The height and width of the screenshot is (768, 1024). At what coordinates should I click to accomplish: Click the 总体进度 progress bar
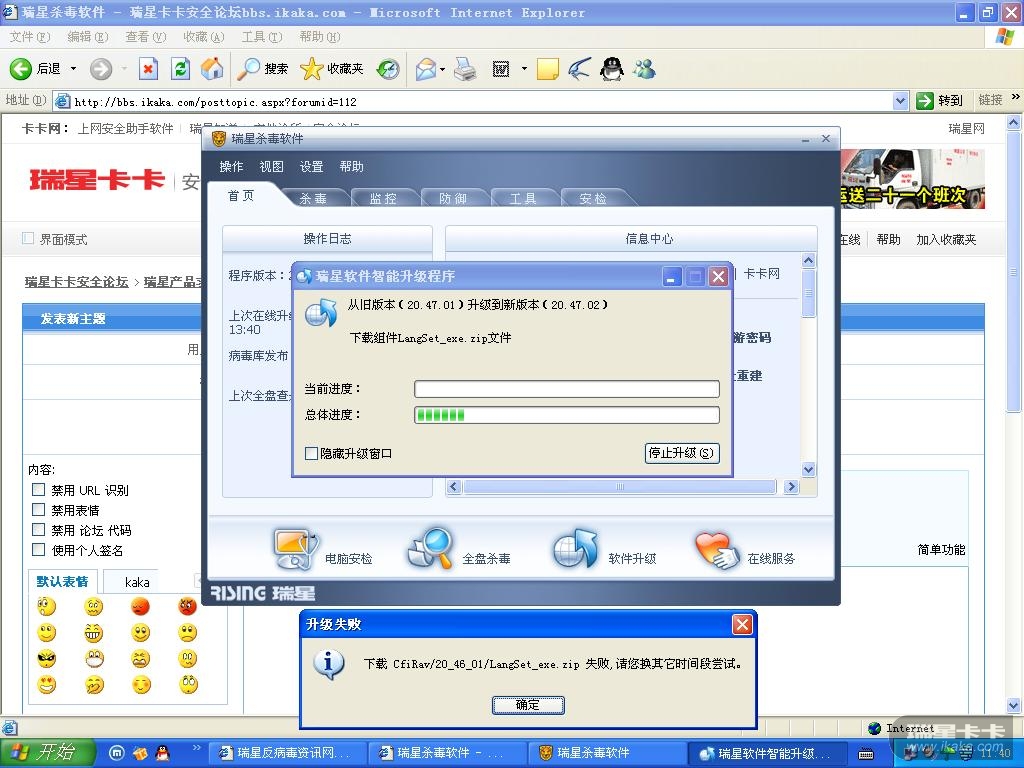point(567,415)
